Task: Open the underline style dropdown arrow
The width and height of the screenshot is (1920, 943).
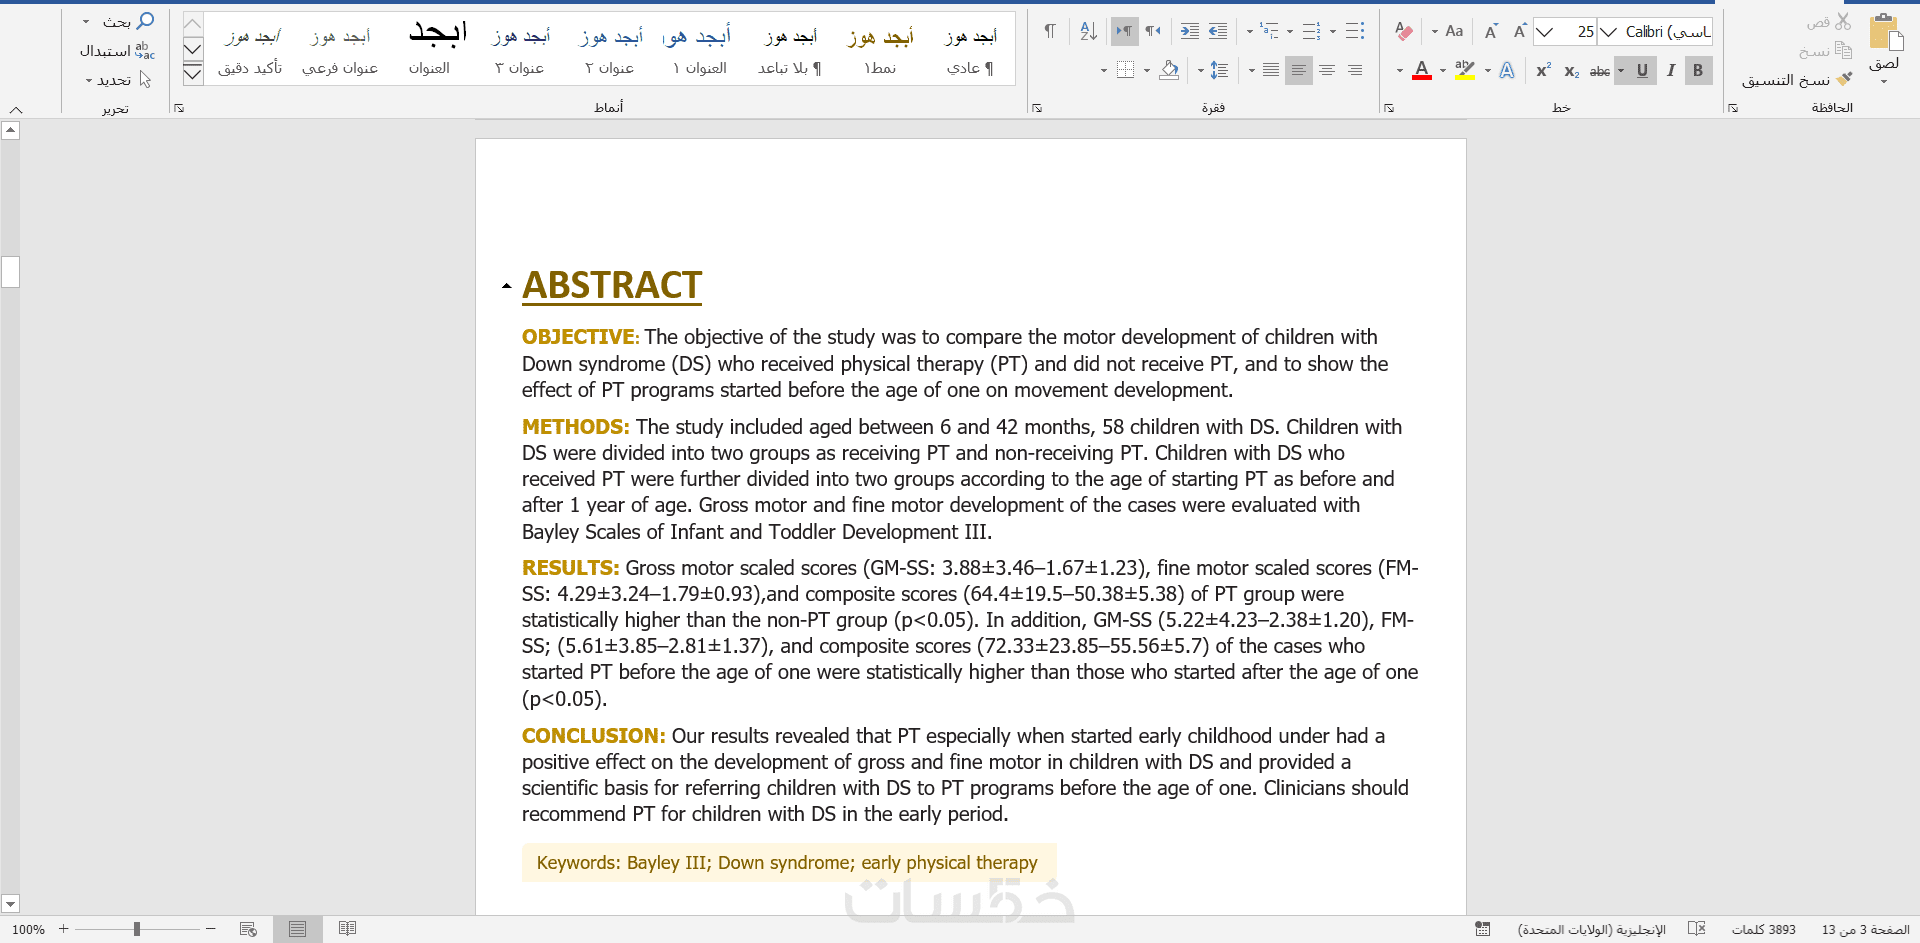Action: click(1621, 70)
